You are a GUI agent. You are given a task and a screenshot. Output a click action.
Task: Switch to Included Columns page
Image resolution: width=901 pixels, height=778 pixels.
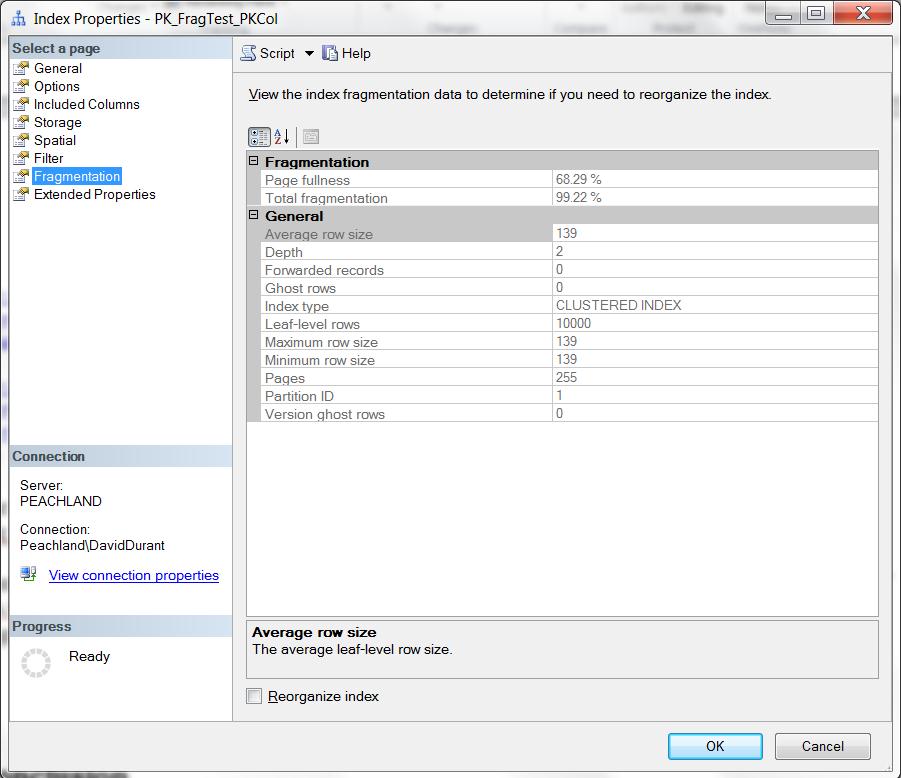pyautogui.click(x=86, y=104)
